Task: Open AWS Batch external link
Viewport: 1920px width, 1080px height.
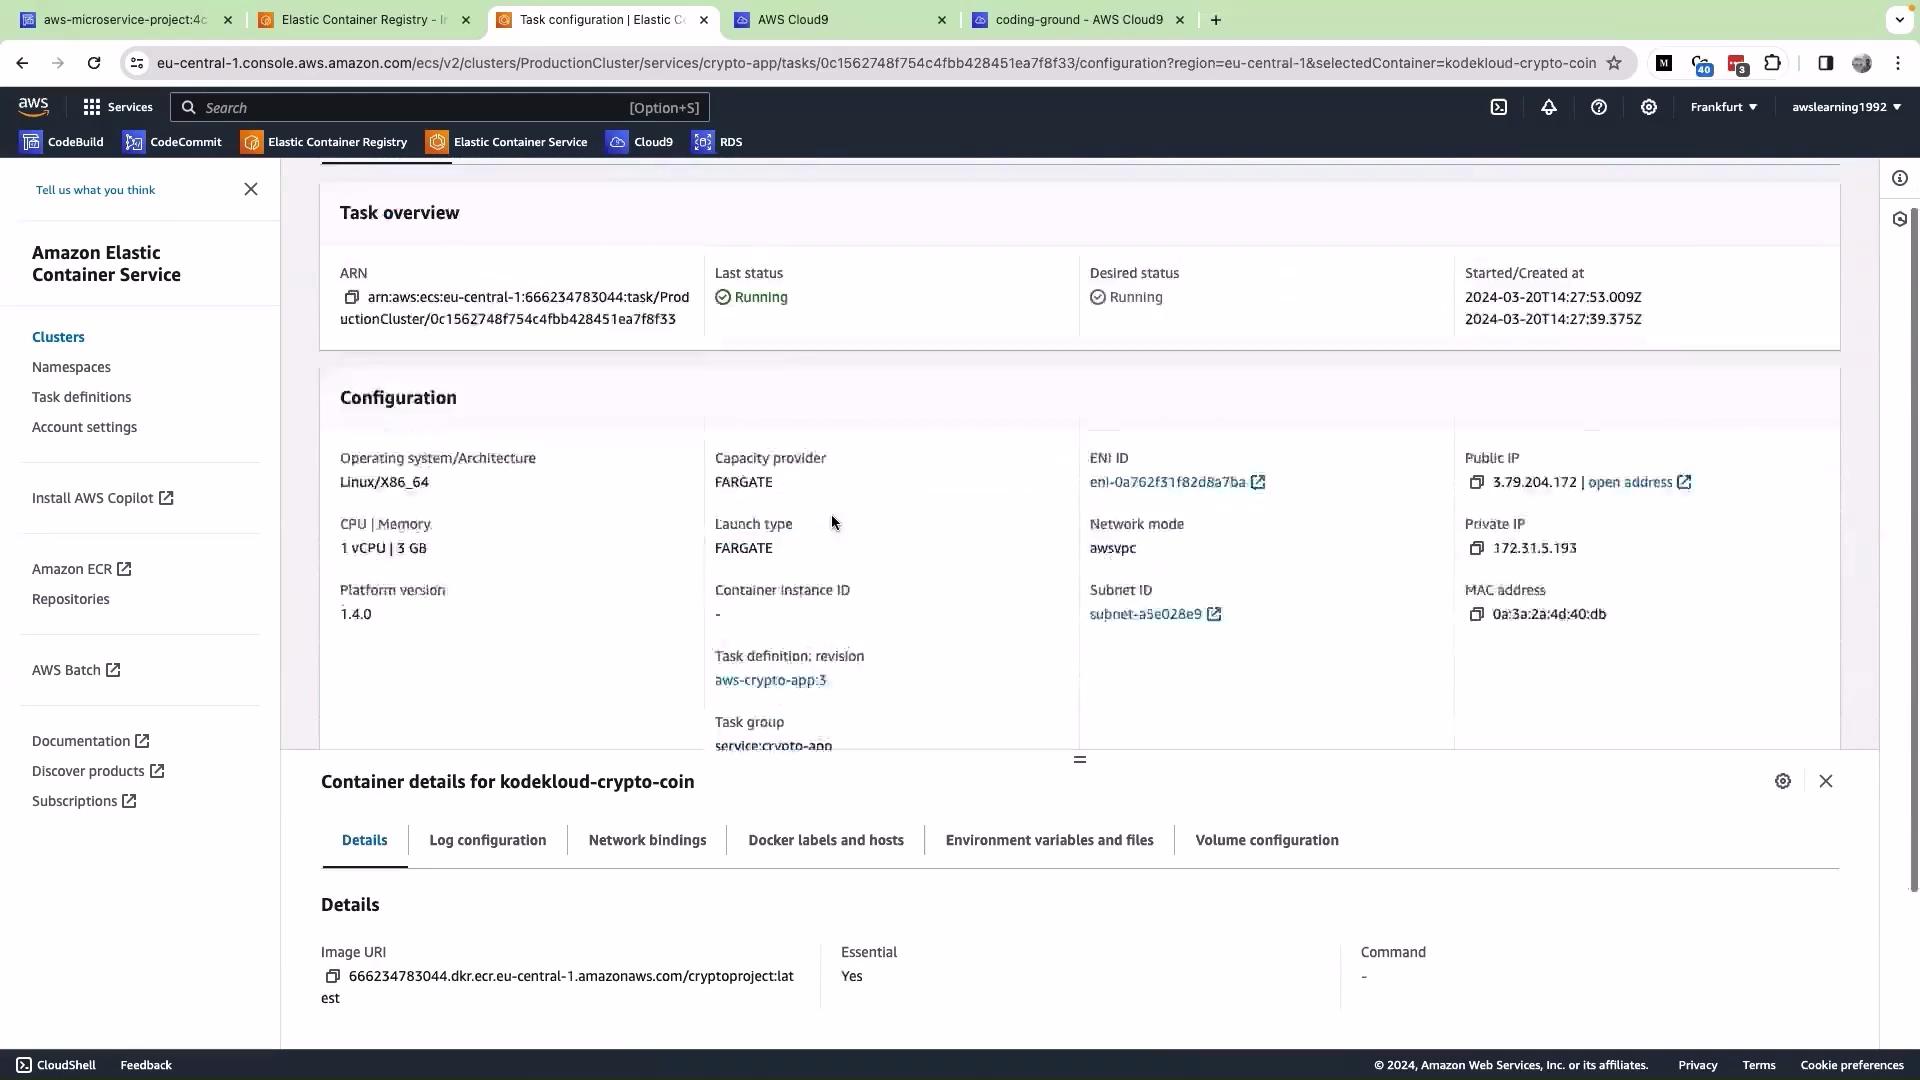Action: coord(76,670)
